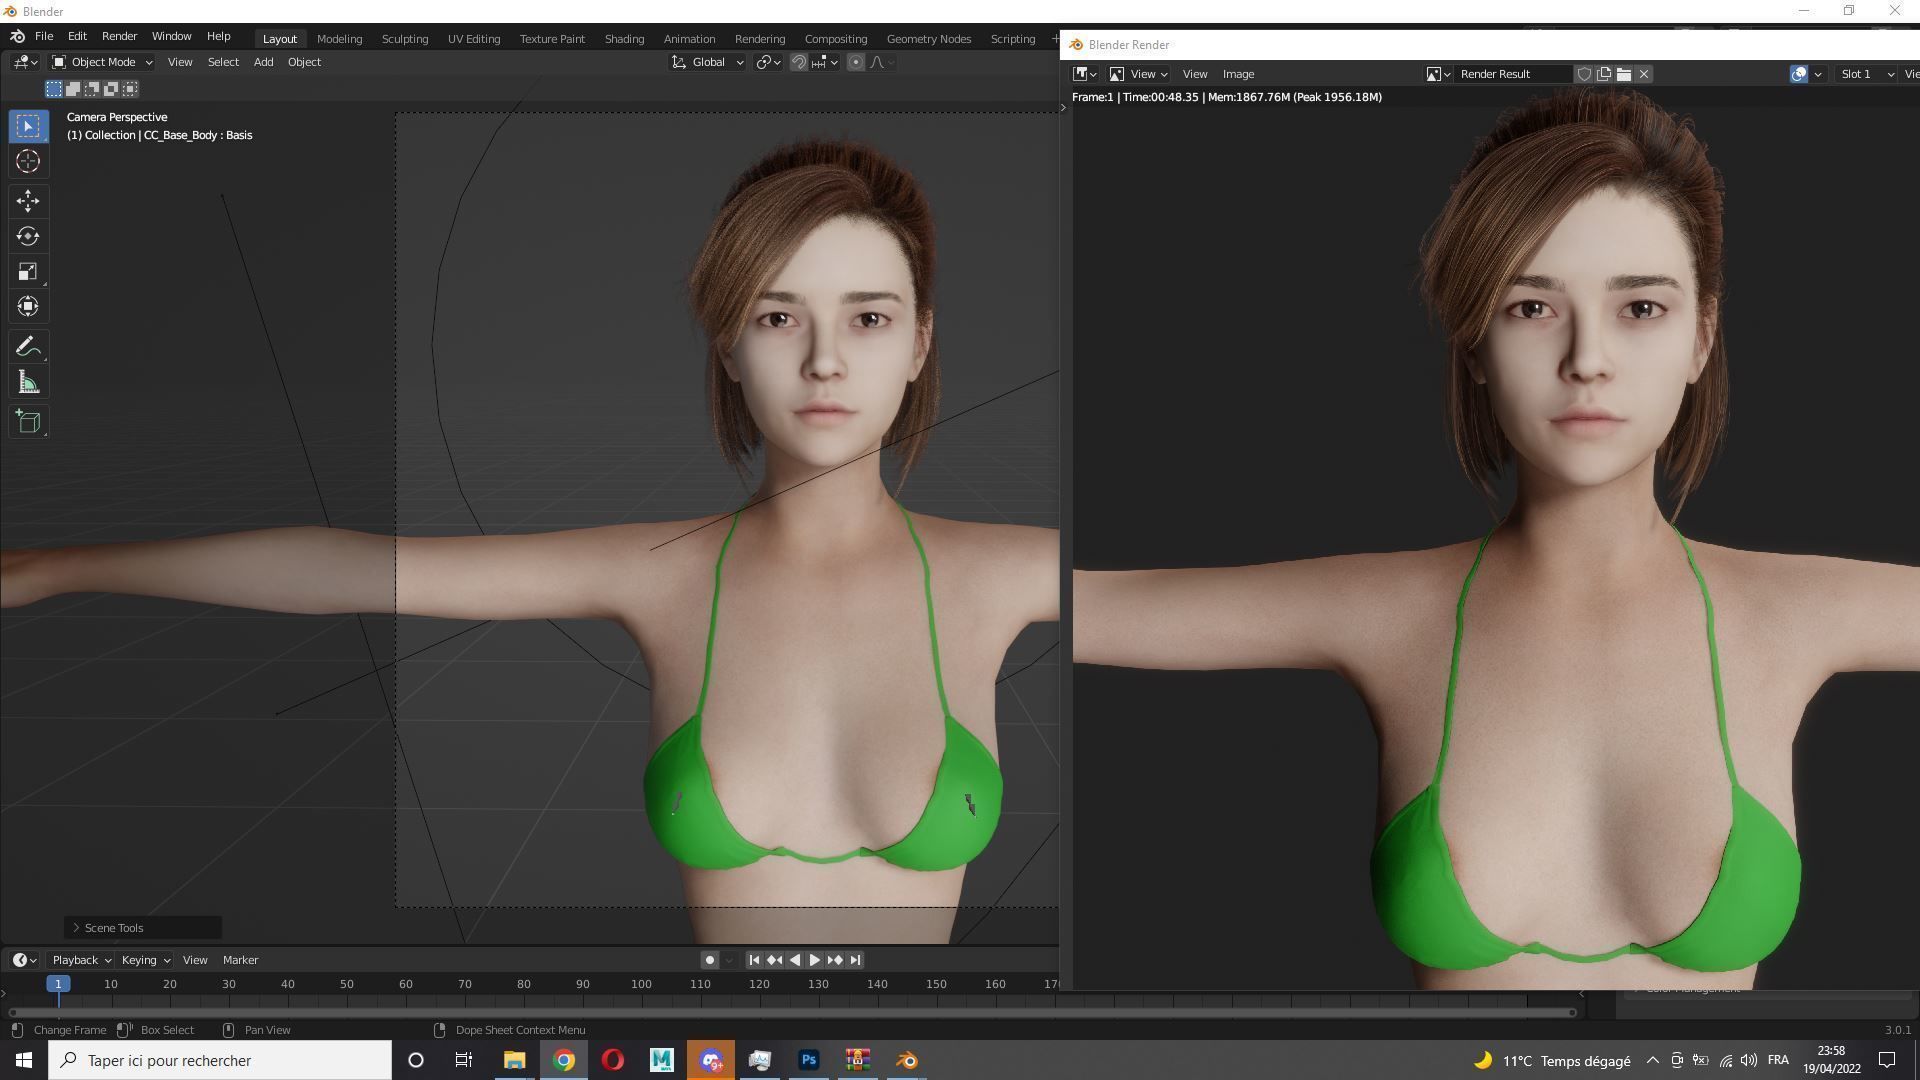Viewport: 1920px width, 1080px height.
Task: Activate the Rotate tool
Action: click(x=28, y=236)
